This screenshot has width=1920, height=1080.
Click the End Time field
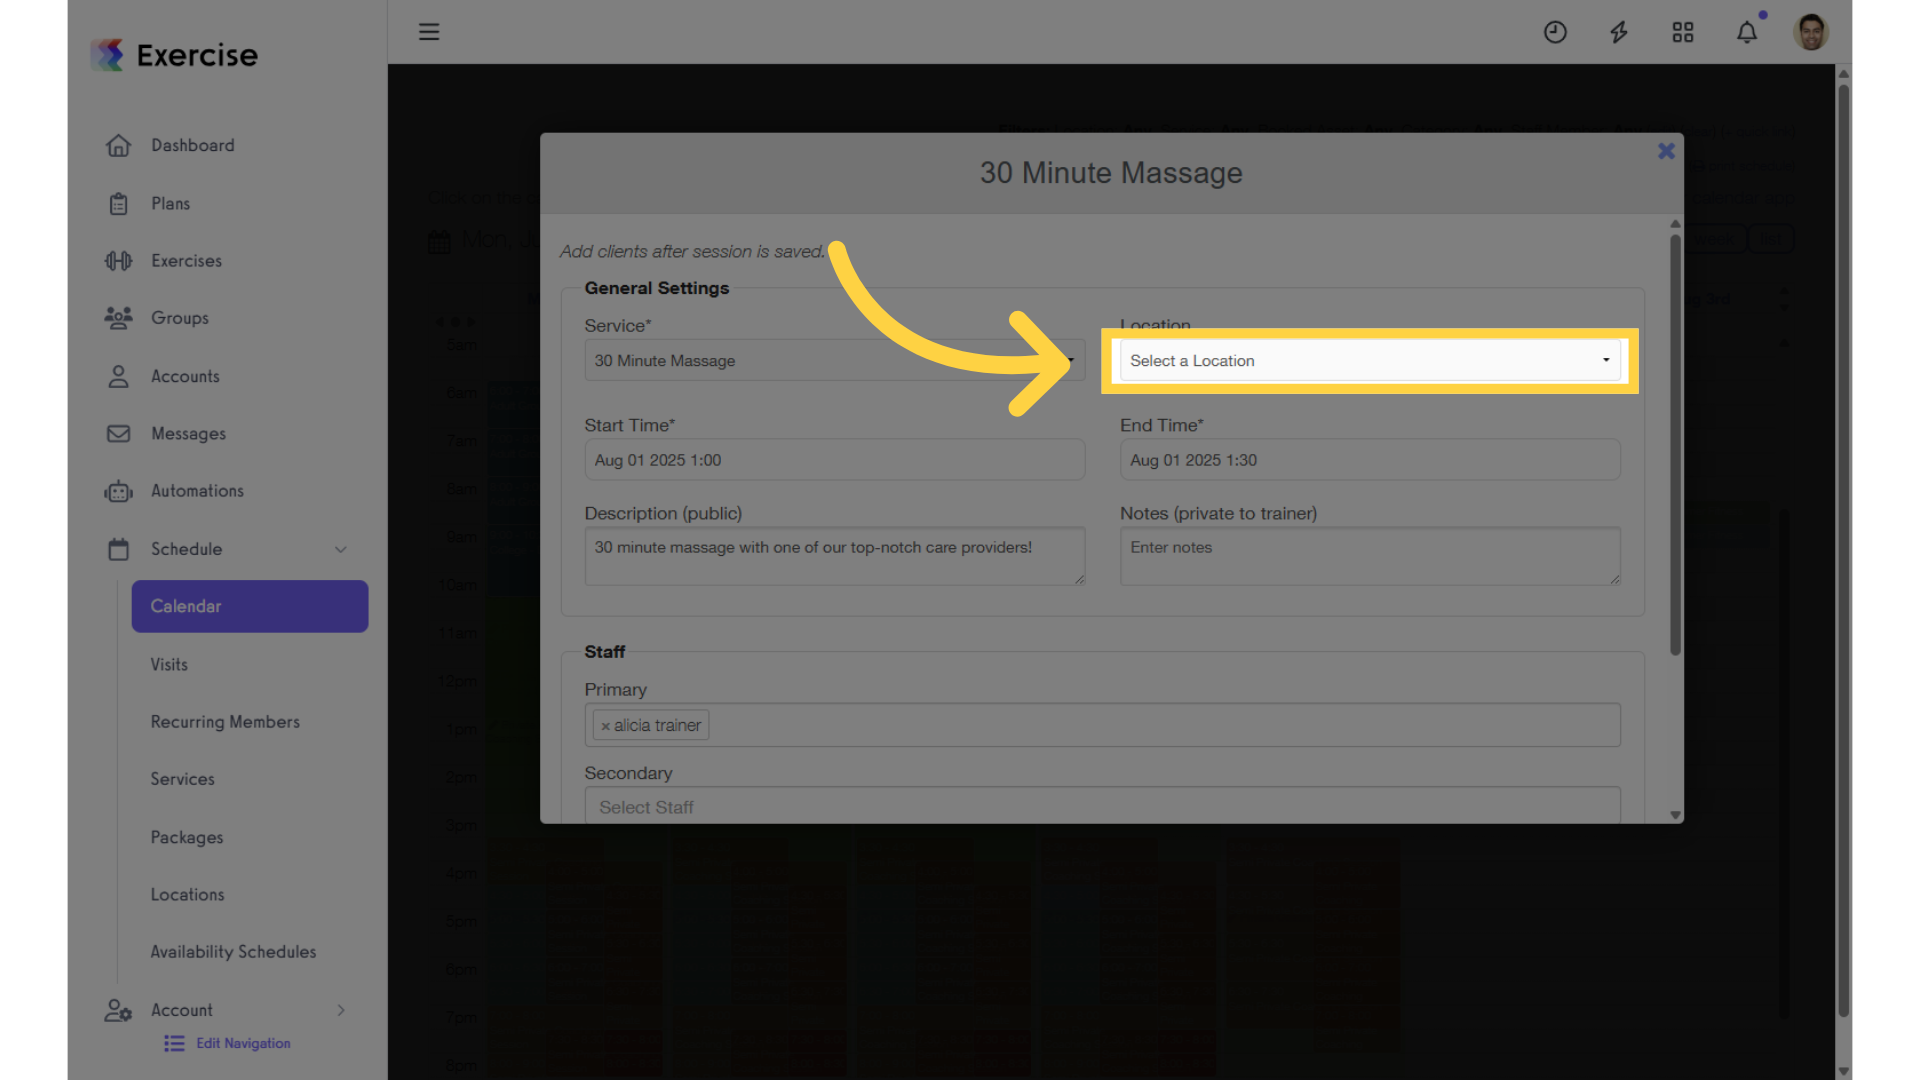1369,460
